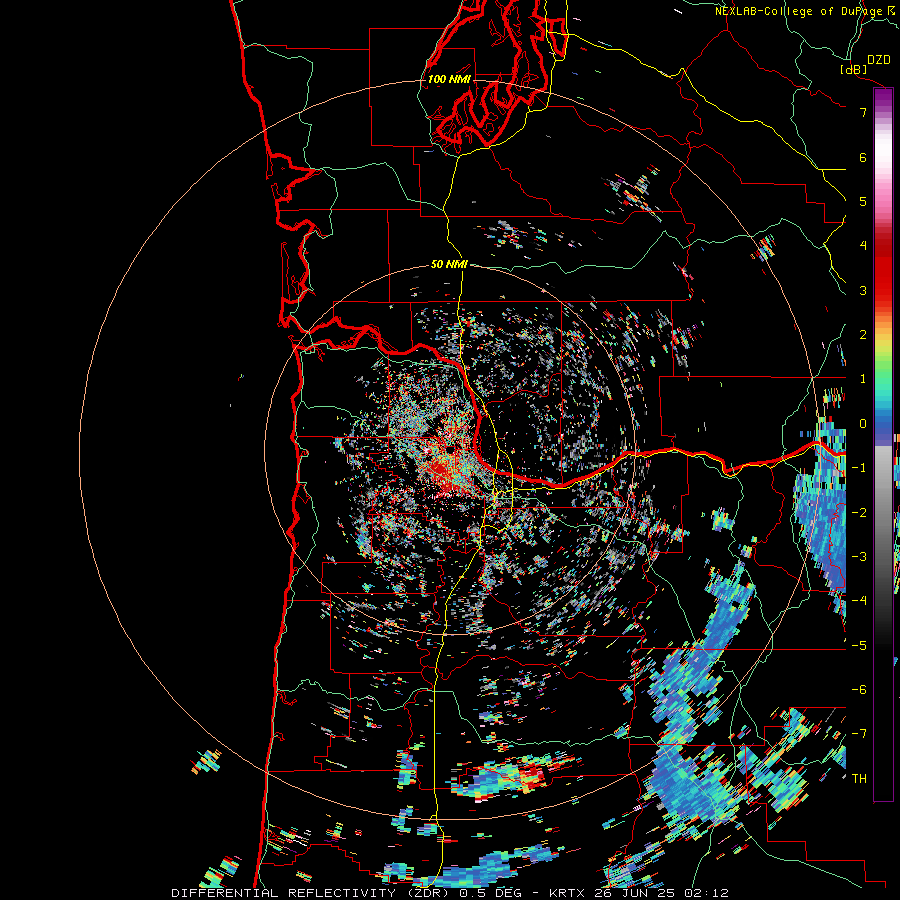Image resolution: width=900 pixels, height=900 pixels.
Task: Click the TH threshold label on scale
Action: click(859, 779)
